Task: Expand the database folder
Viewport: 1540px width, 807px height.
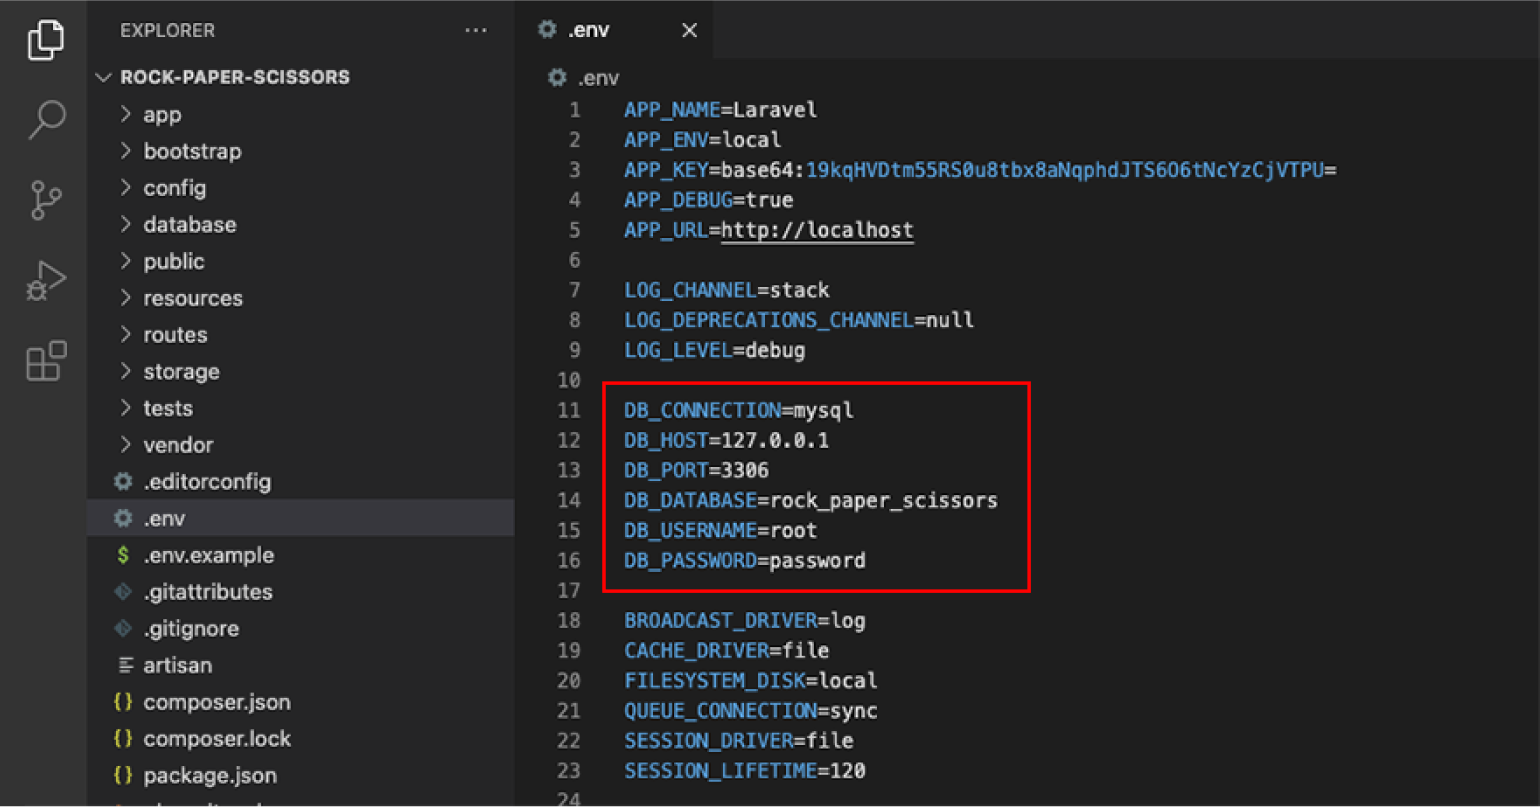Action: pyautogui.click(x=301, y=225)
